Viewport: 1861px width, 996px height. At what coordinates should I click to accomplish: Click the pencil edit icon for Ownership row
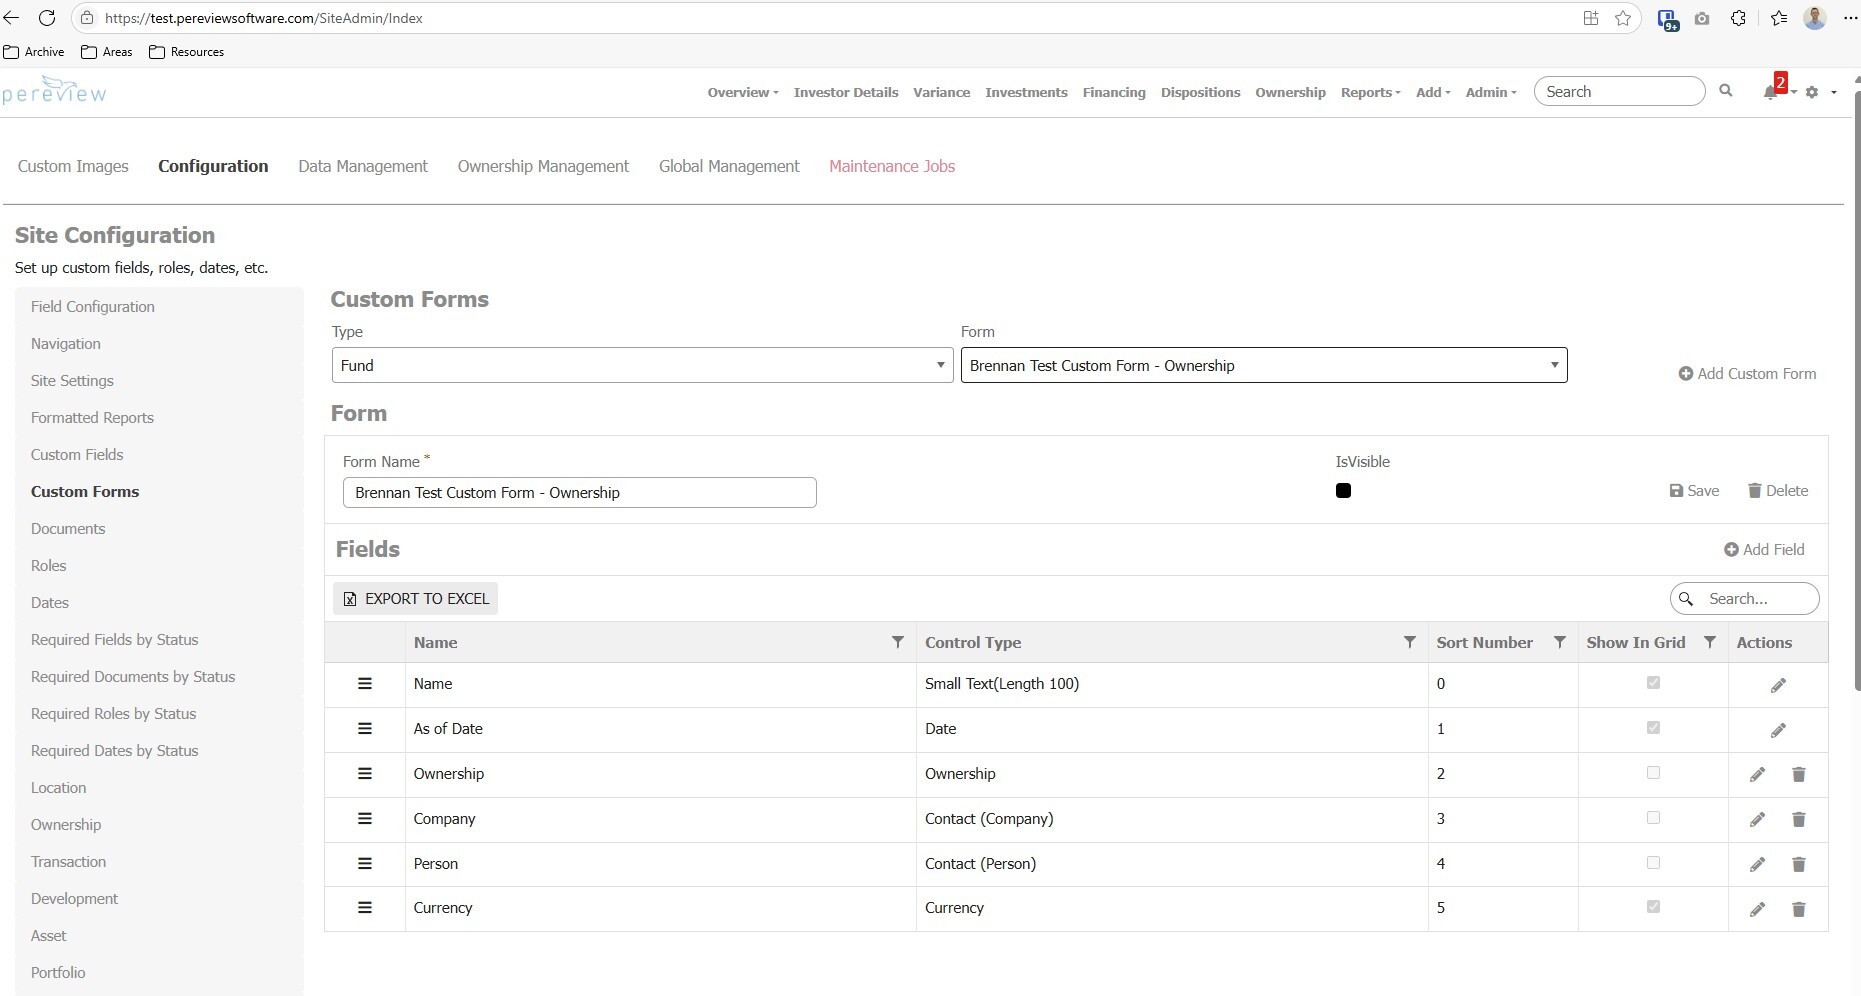click(x=1757, y=774)
